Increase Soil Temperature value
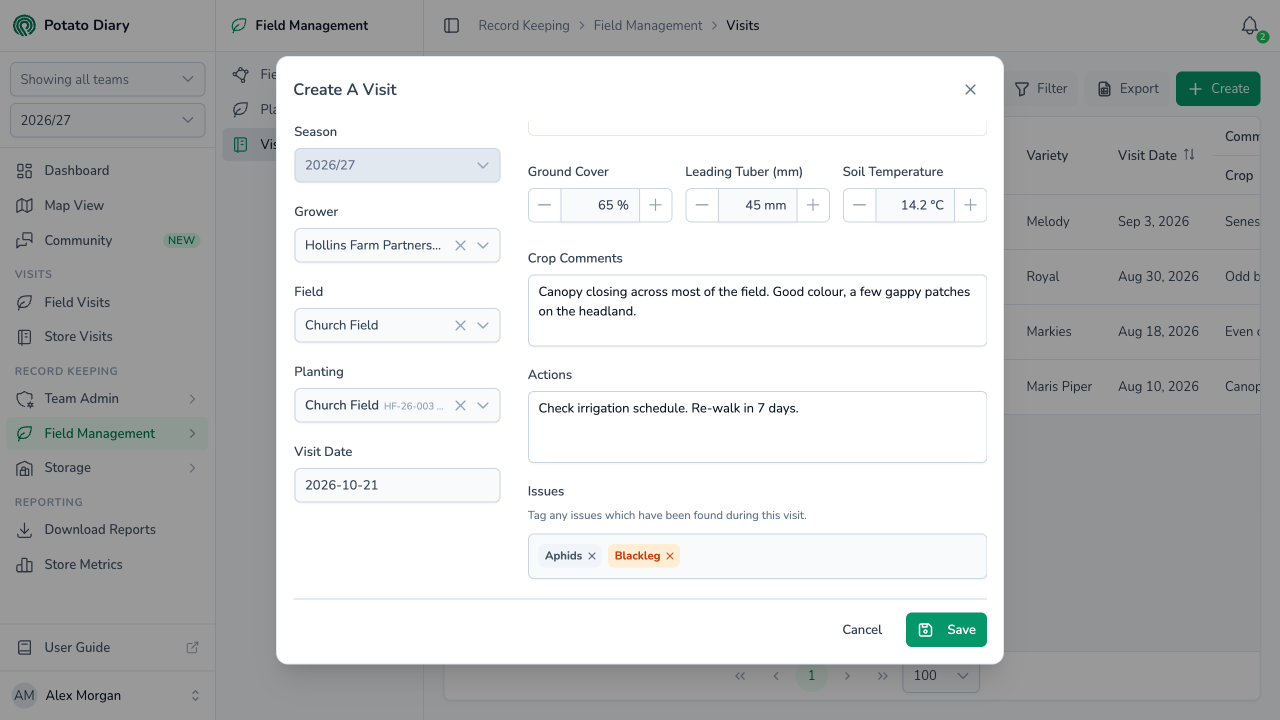 [x=970, y=205]
